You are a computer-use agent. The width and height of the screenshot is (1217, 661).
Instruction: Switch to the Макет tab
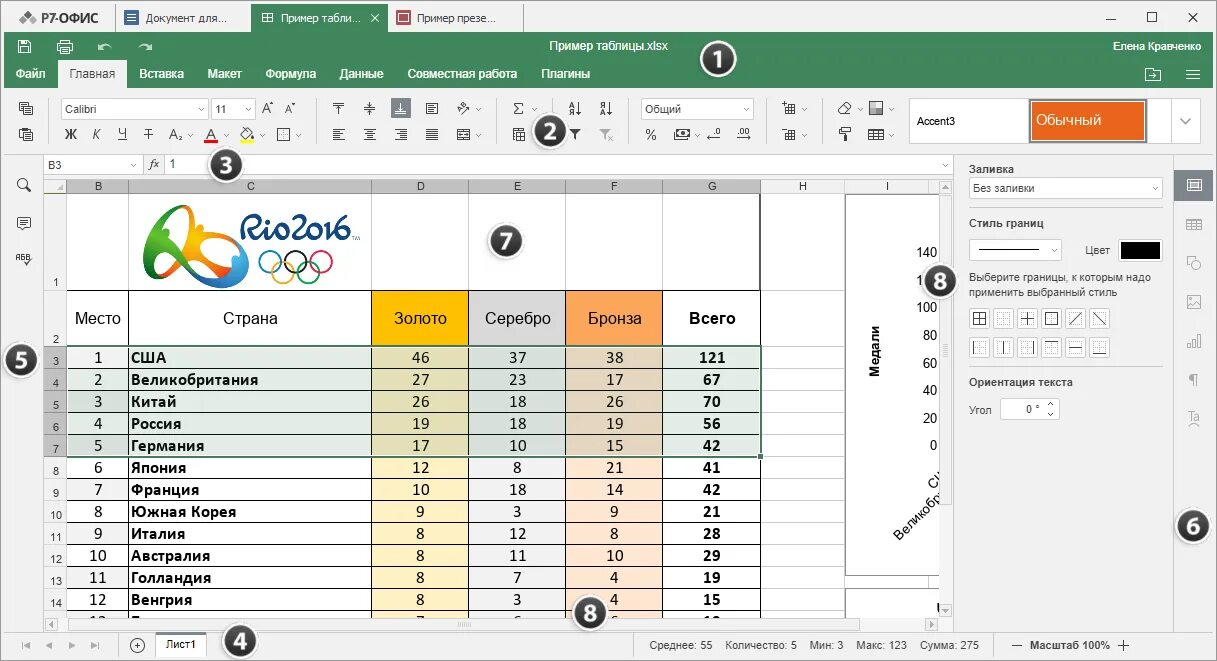(x=225, y=74)
